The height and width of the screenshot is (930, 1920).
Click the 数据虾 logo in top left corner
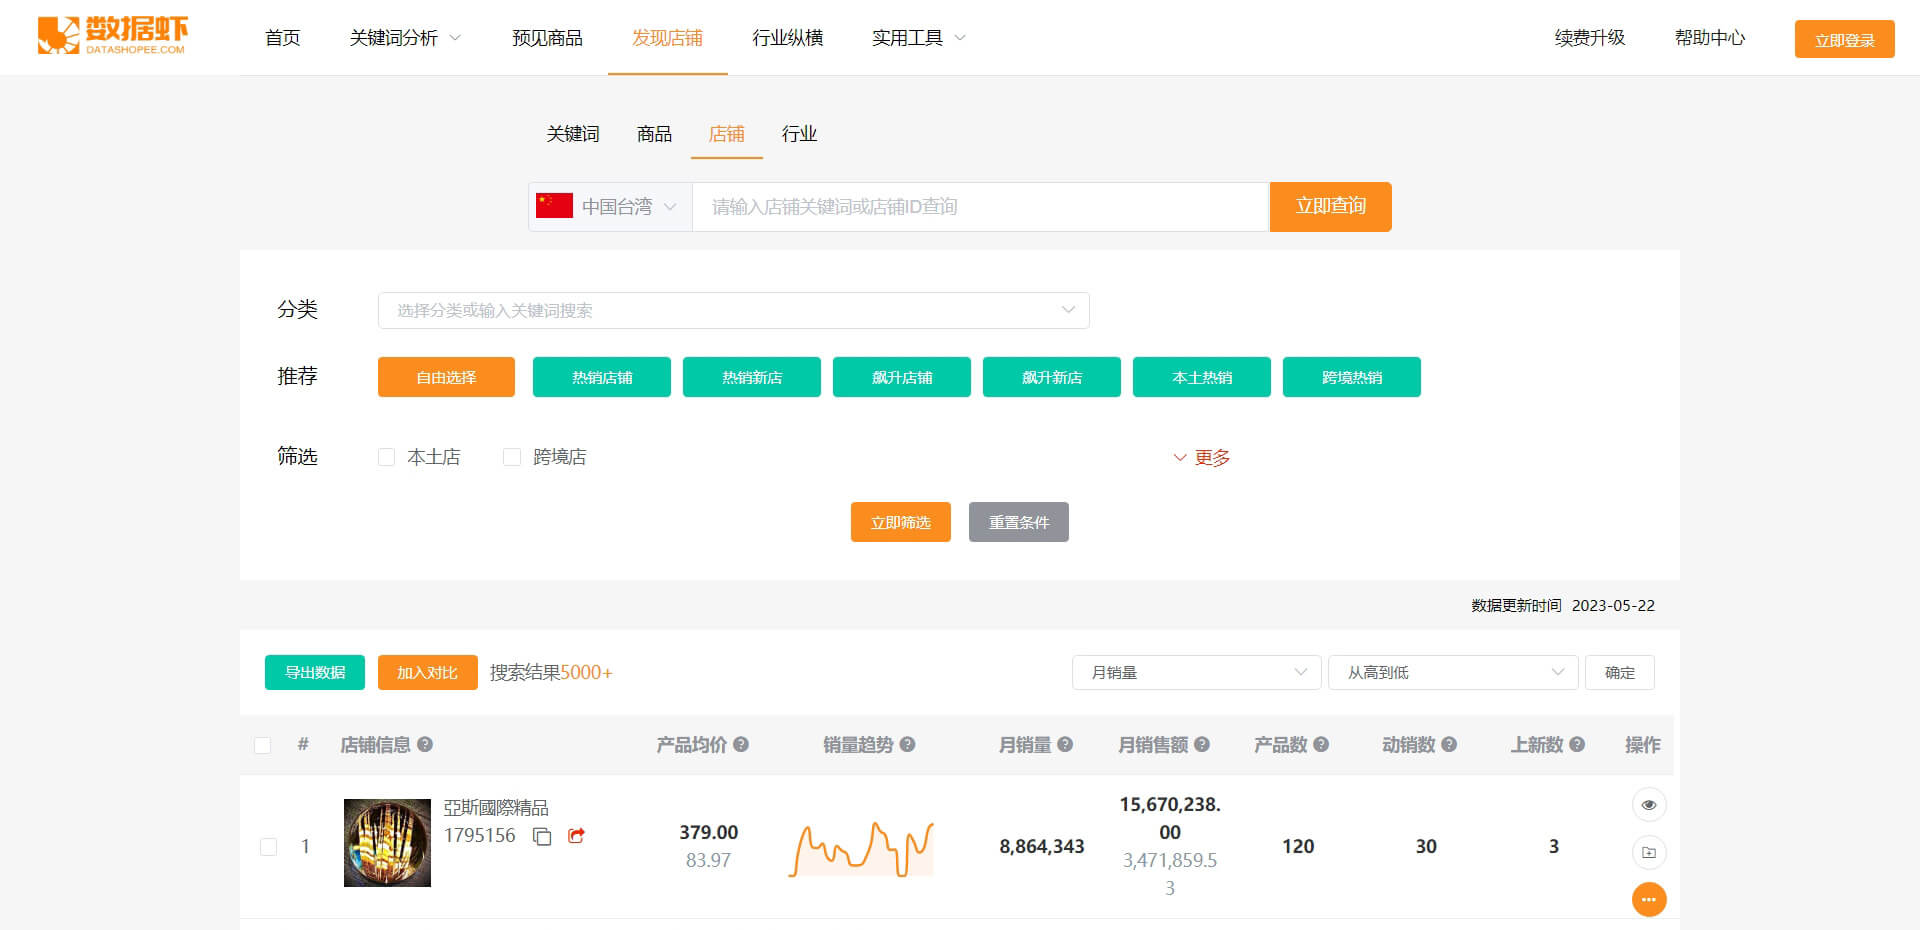click(x=113, y=36)
